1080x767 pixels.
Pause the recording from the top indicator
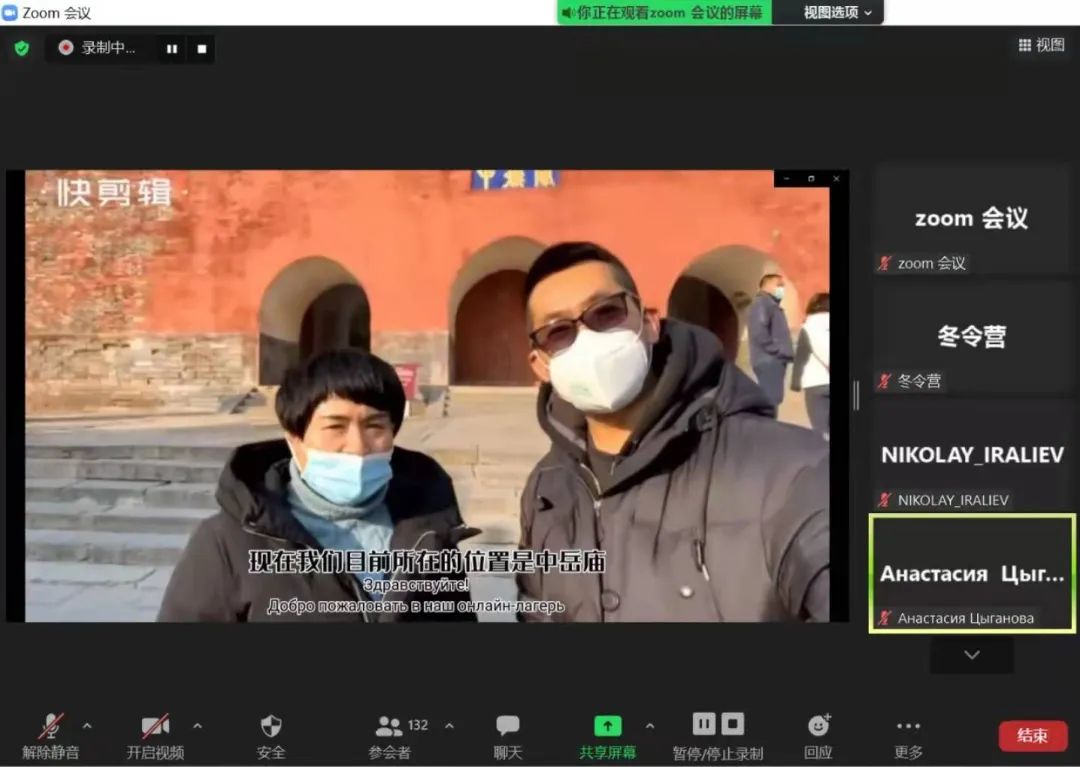[x=171, y=48]
